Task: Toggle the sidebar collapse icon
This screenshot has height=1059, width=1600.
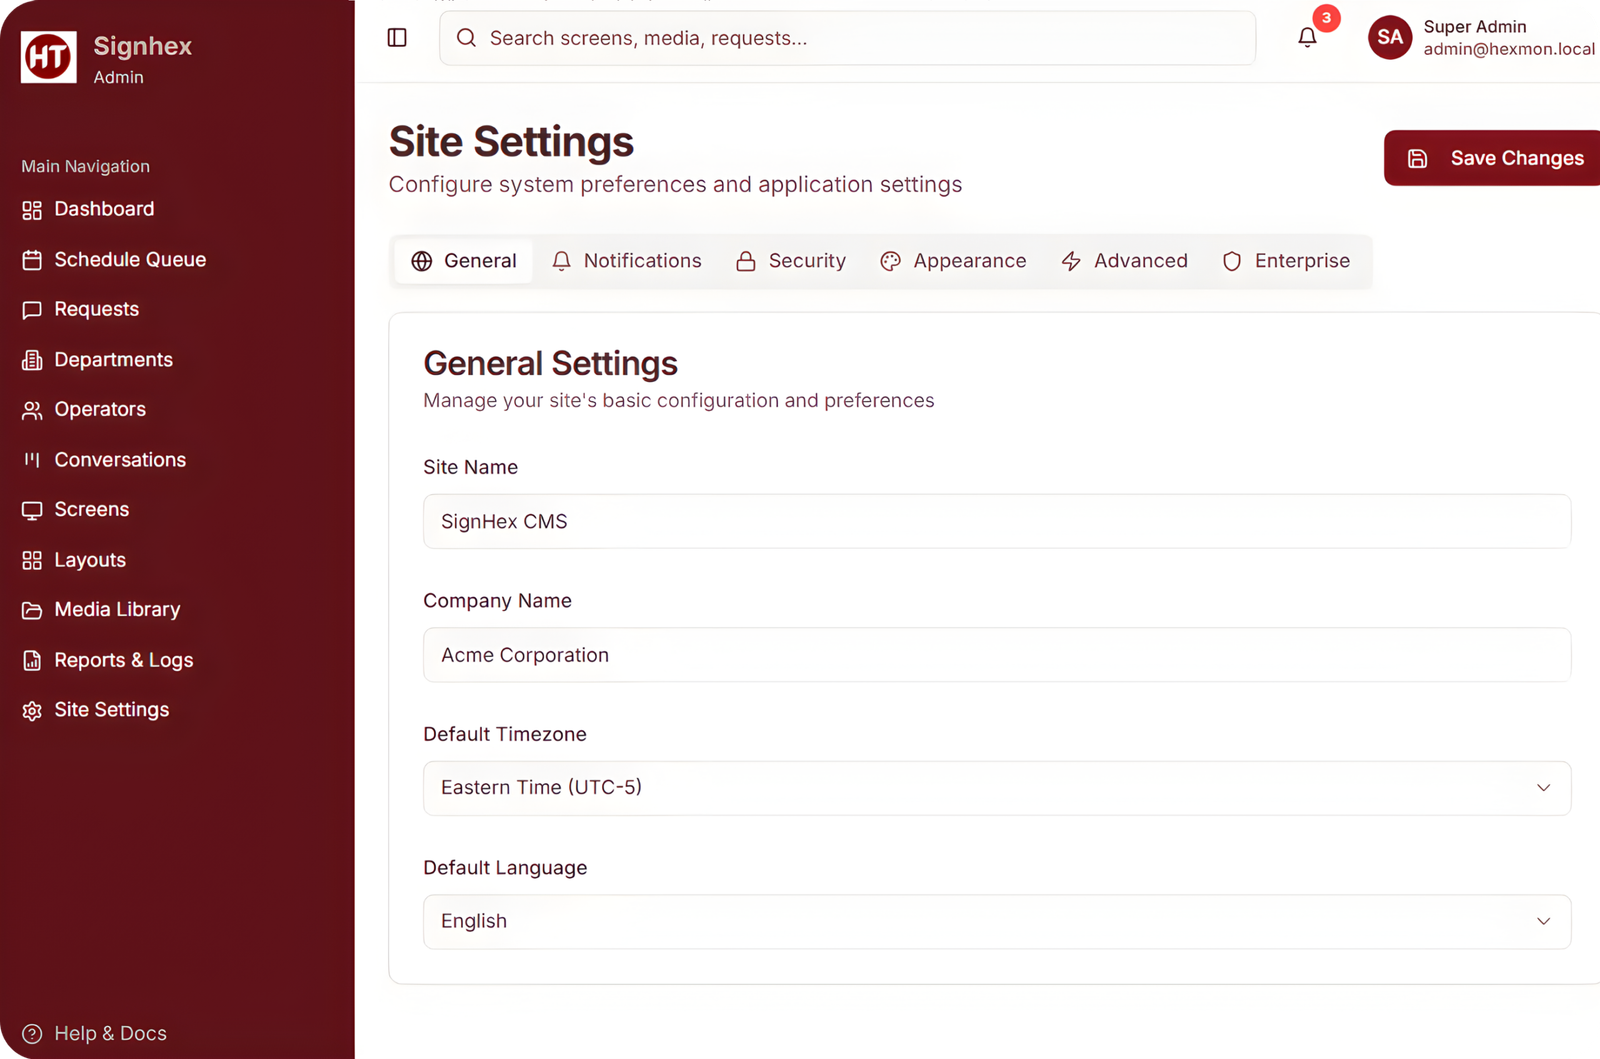Action: (x=397, y=38)
